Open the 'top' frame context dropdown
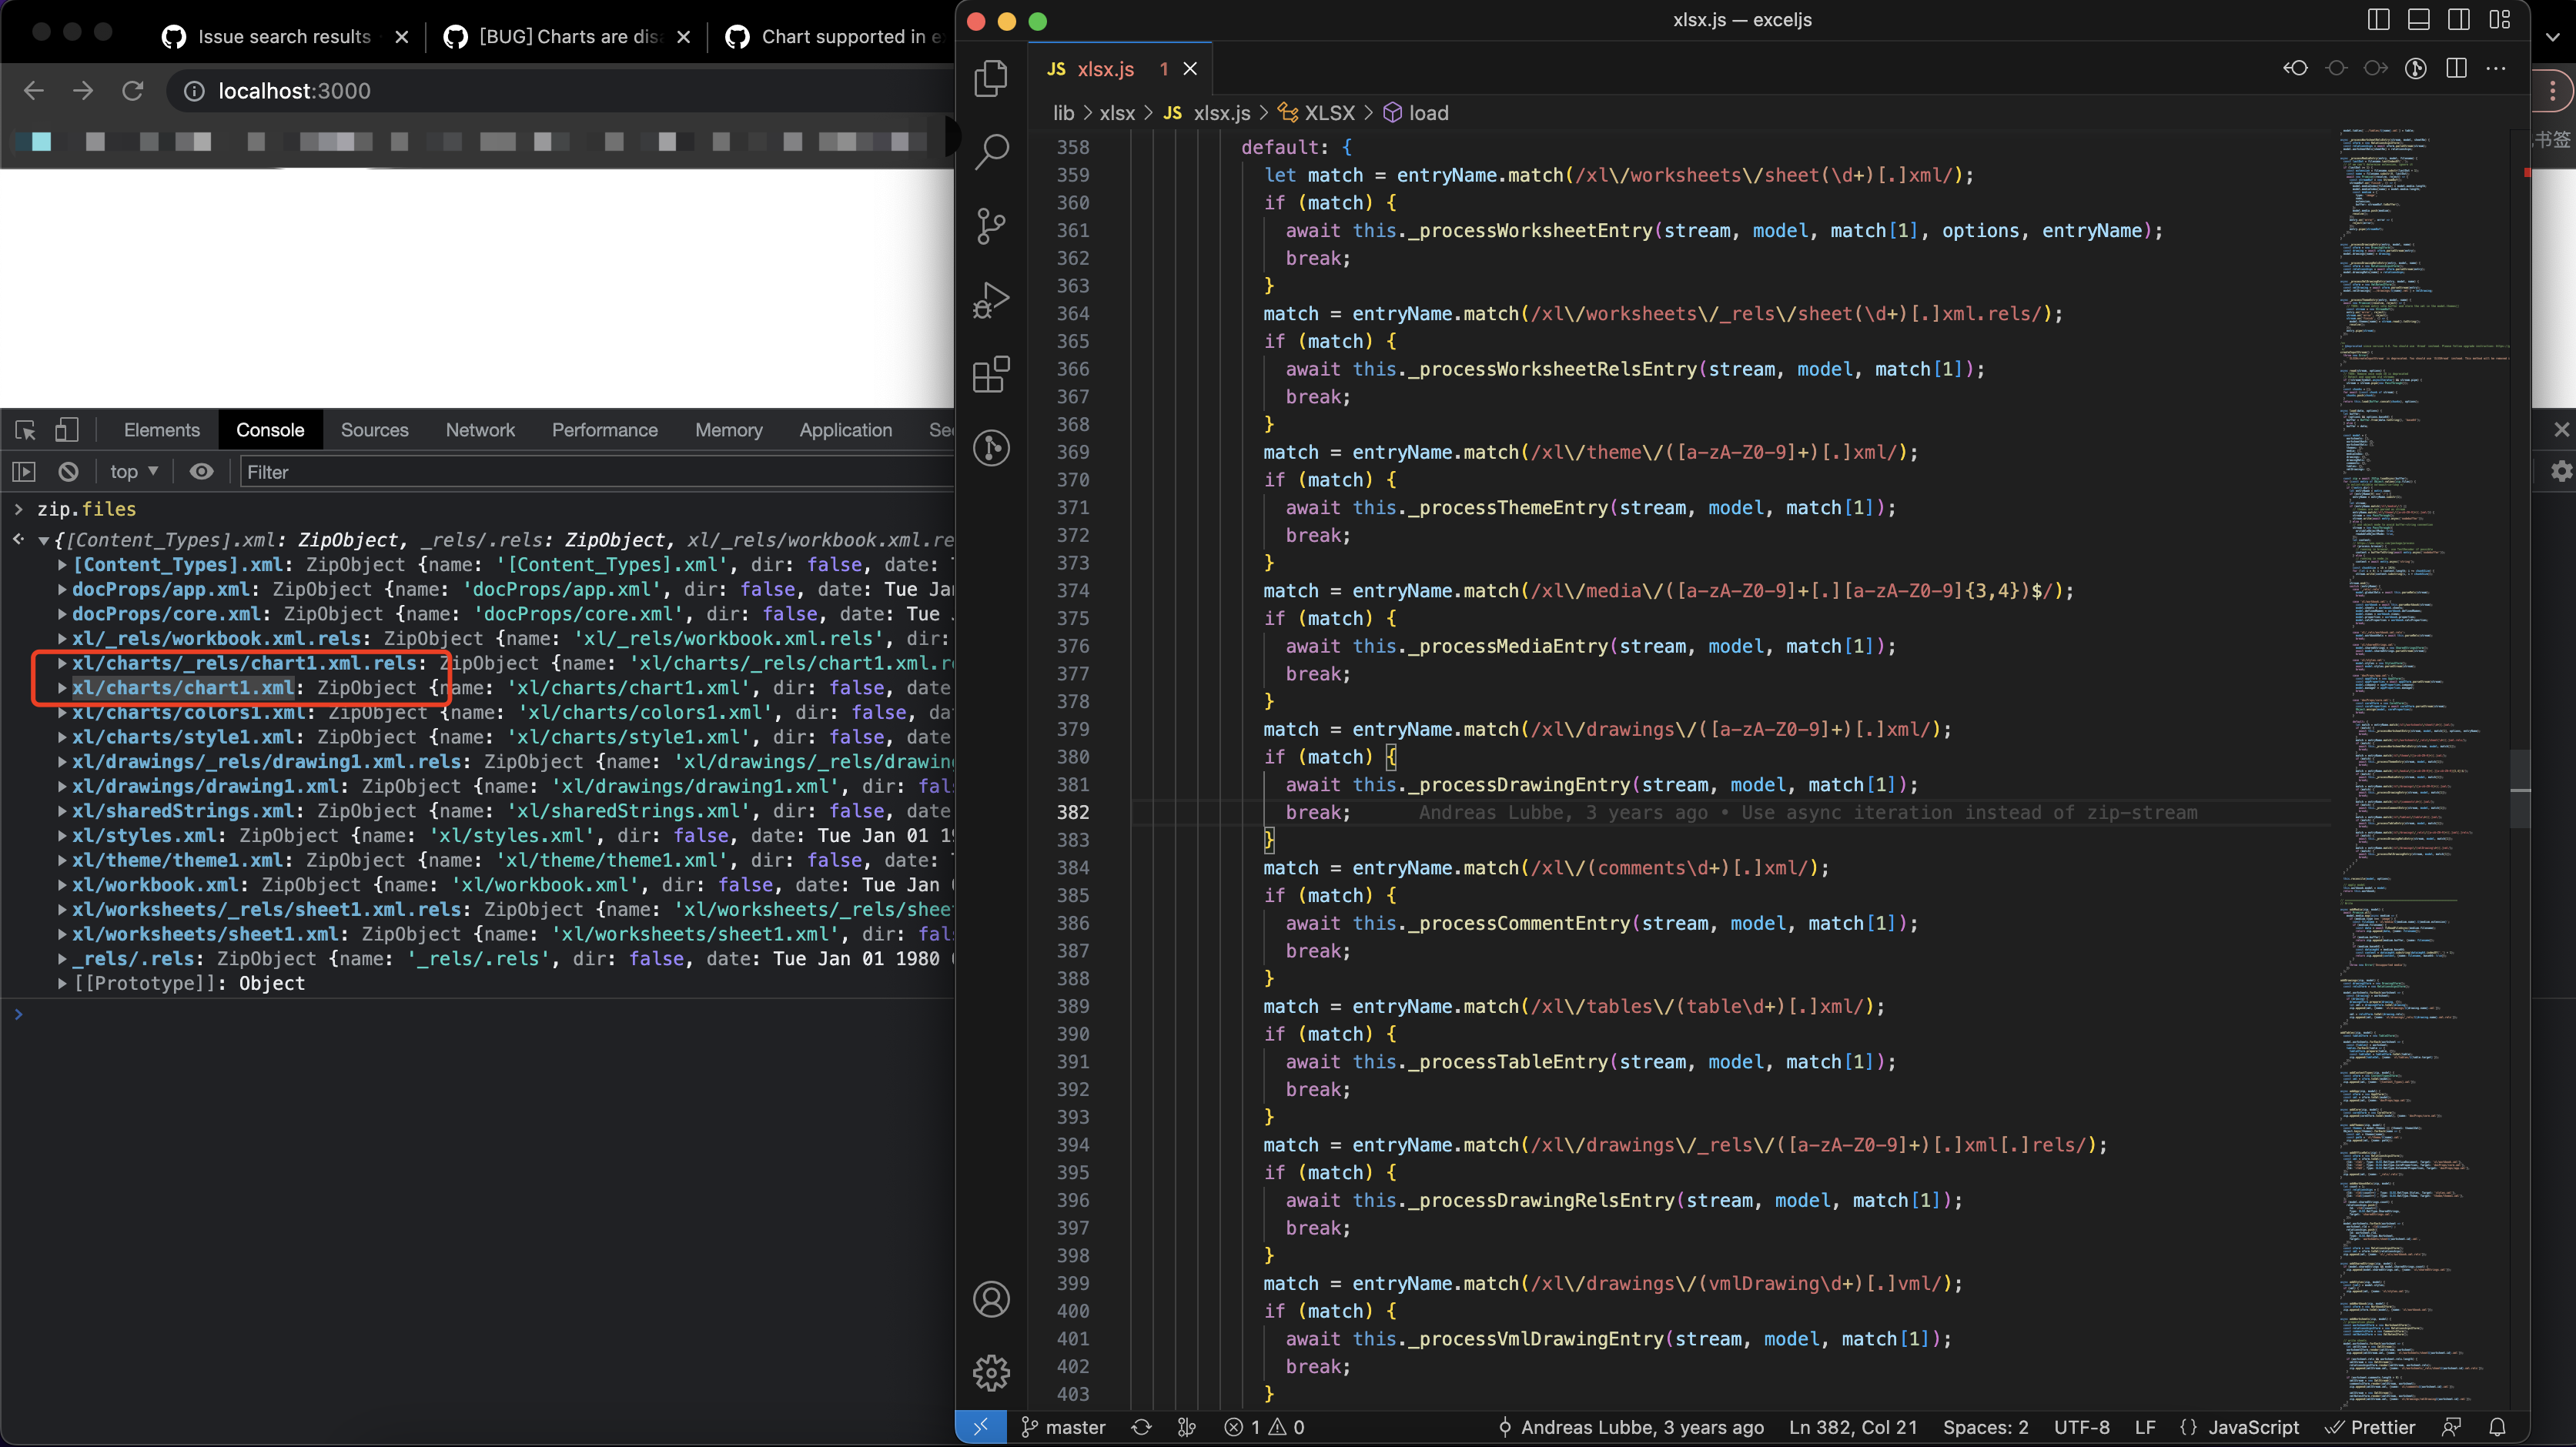The height and width of the screenshot is (1447, 2576). pyautogui.click(x=133, y=472)
